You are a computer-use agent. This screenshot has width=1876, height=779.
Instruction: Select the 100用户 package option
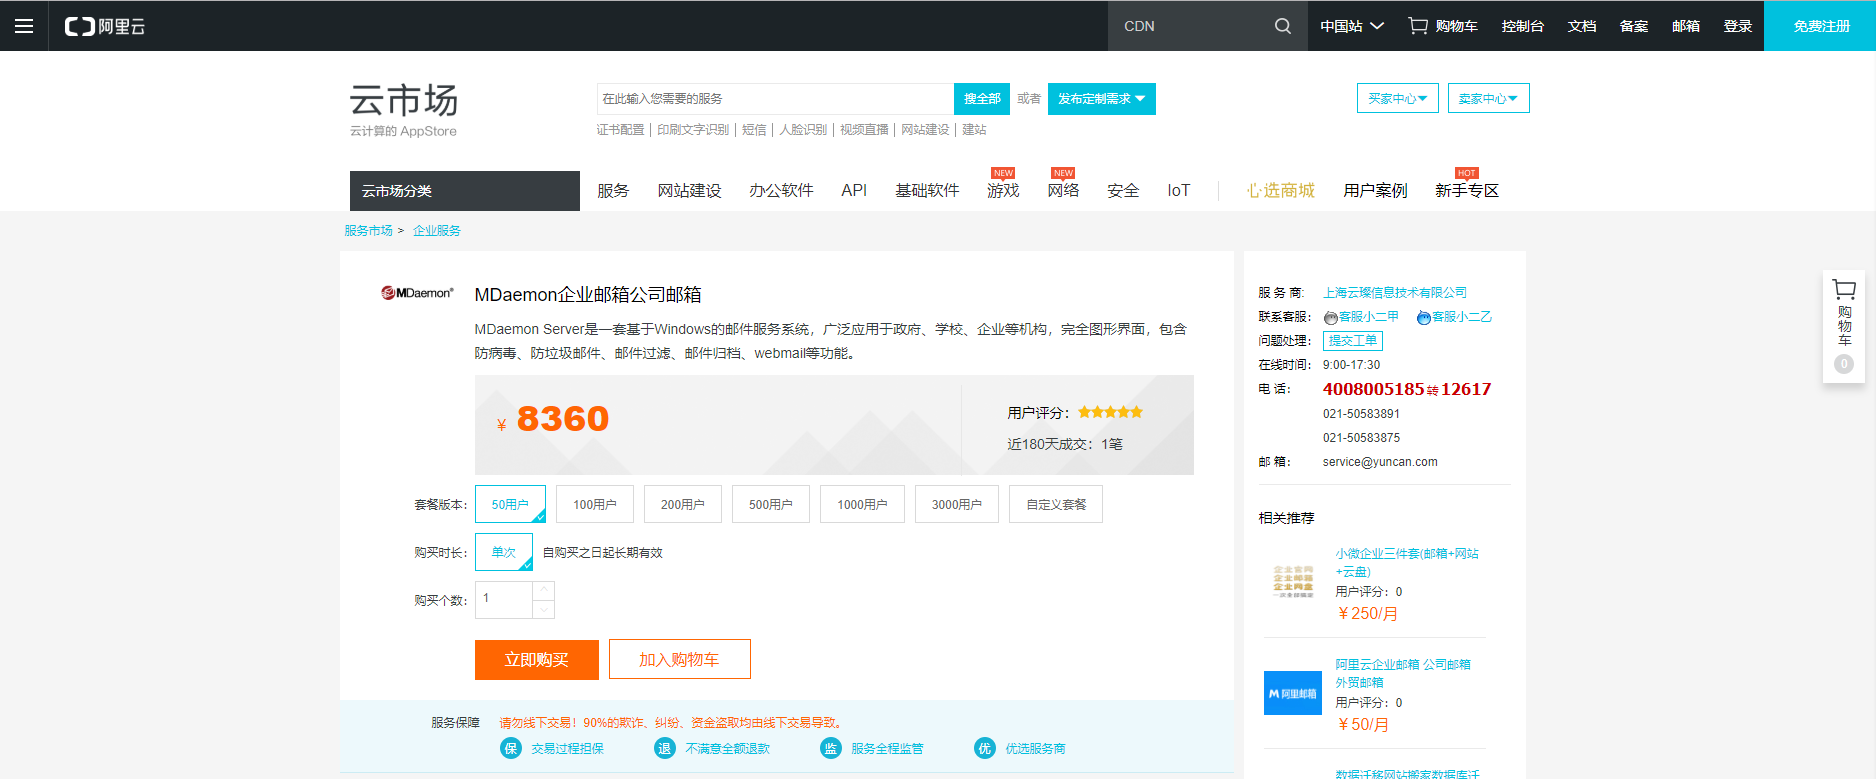[x=595, y=504]
